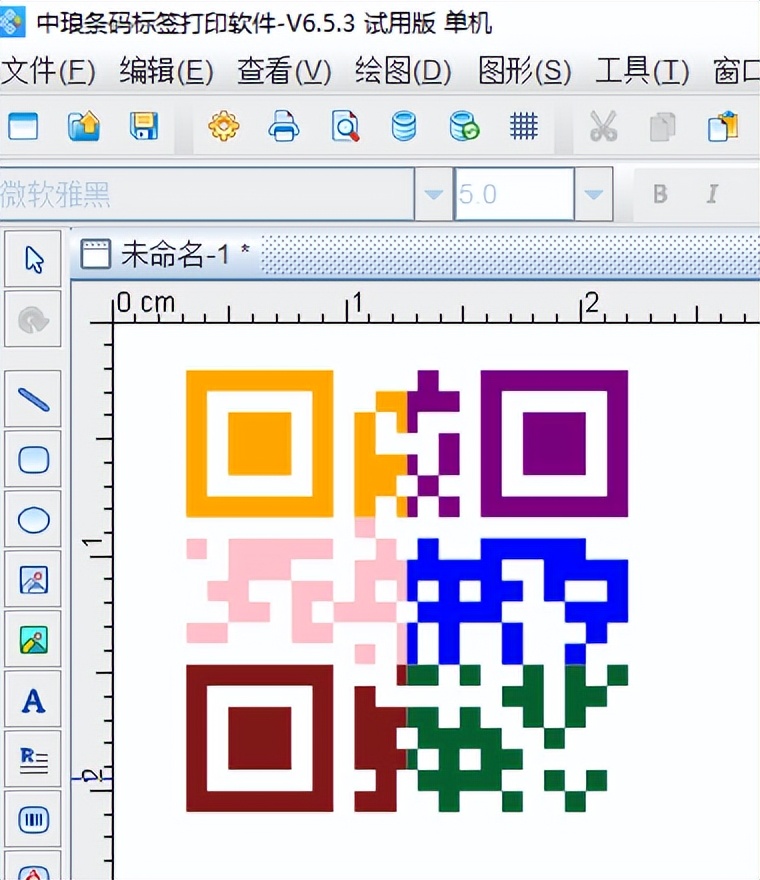Toggle the grid display icon
Viewport: 760px width, 880px height.
[x=524, y=126]
